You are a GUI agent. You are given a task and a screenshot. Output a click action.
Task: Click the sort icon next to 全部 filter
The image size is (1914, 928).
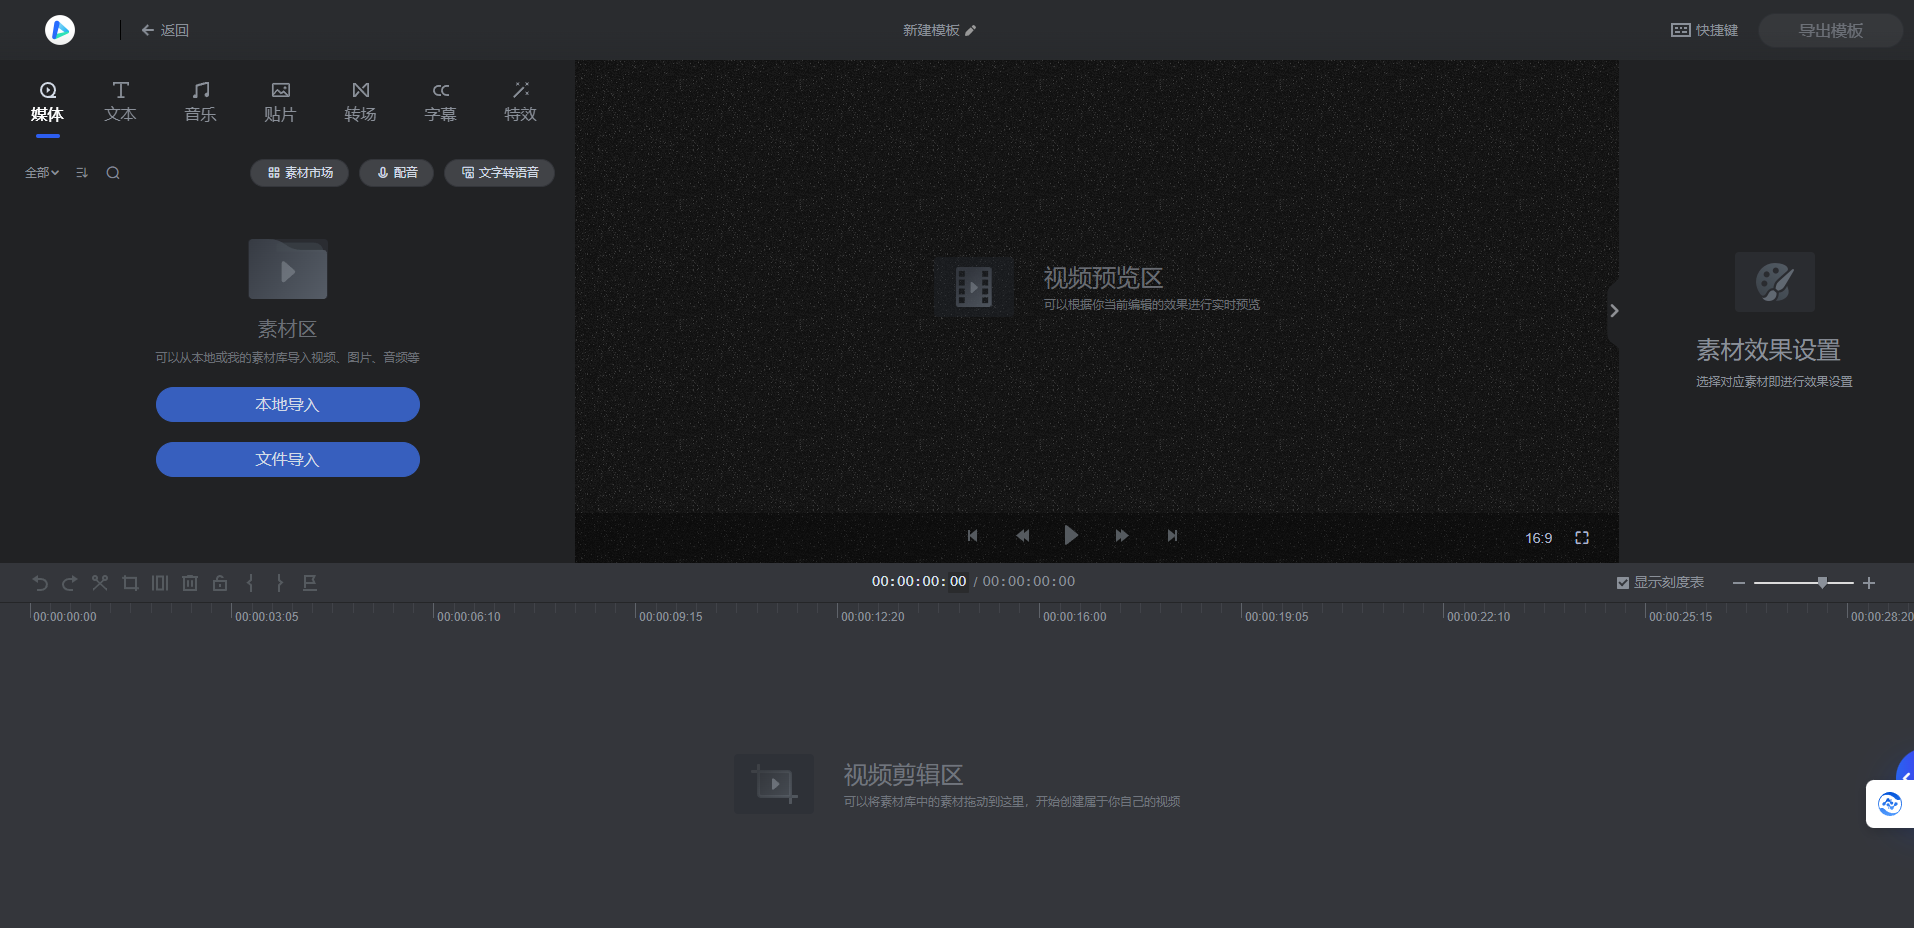(x=81, y=172)
